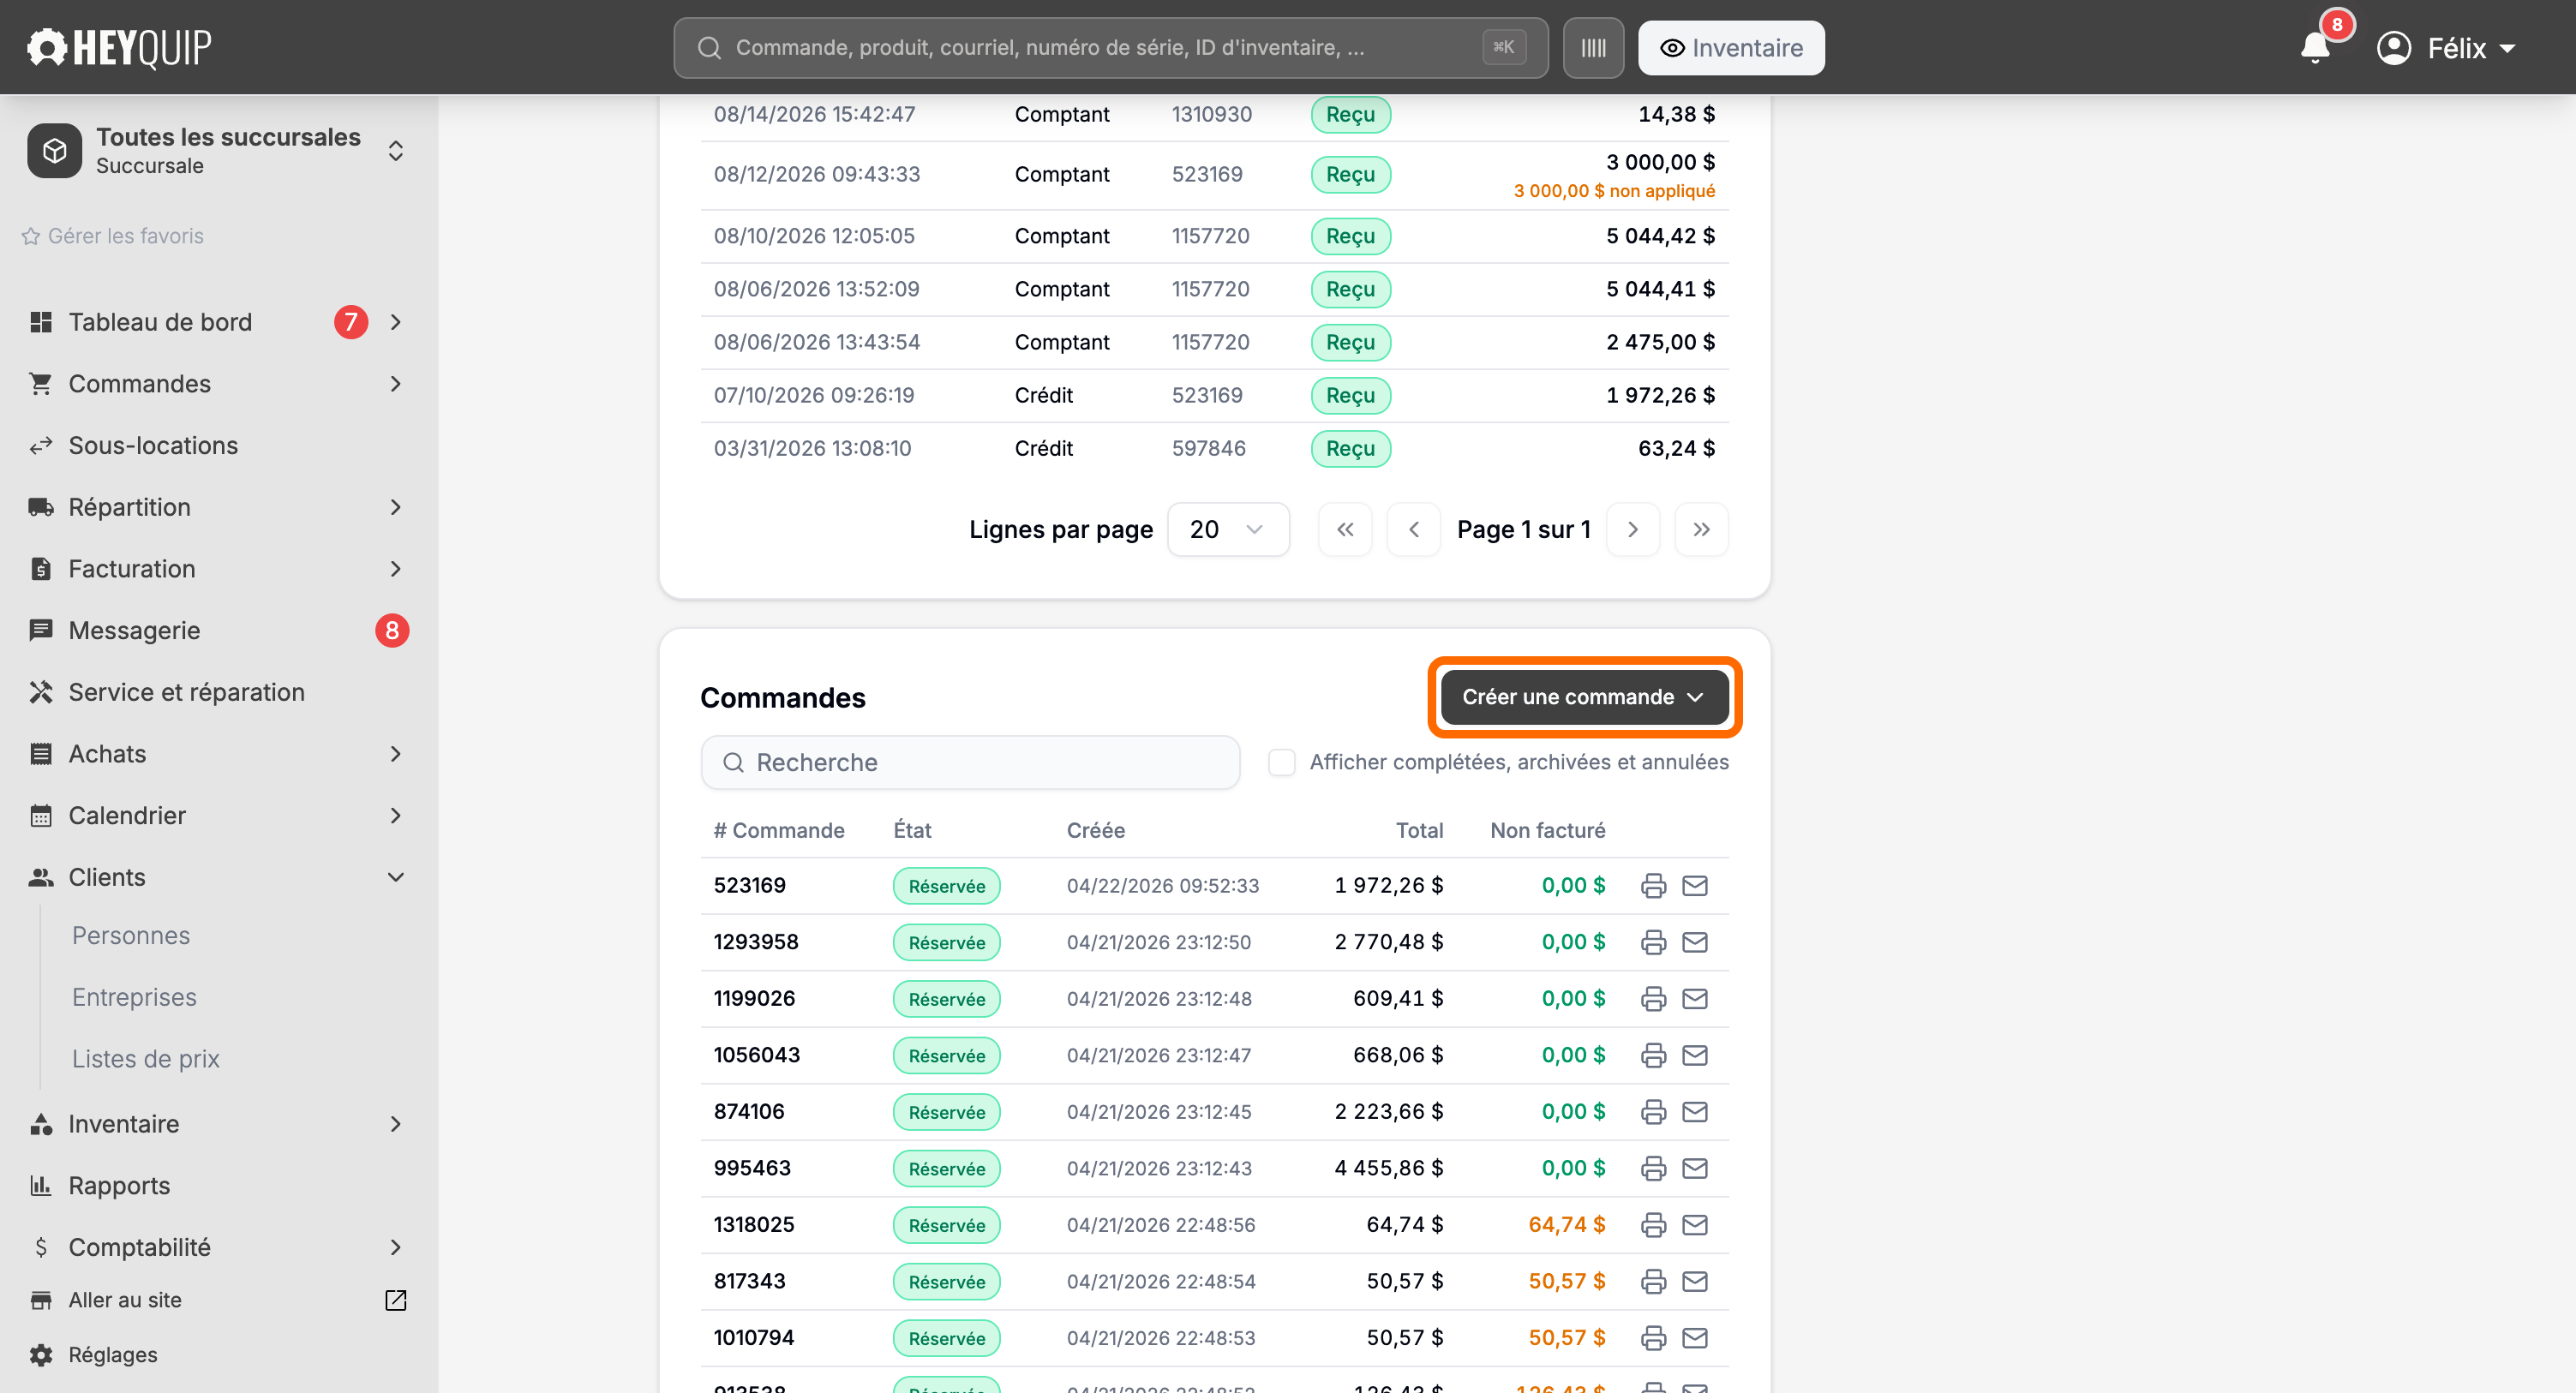
Task: Open the Félix user menu
Action: point(2446,47)
